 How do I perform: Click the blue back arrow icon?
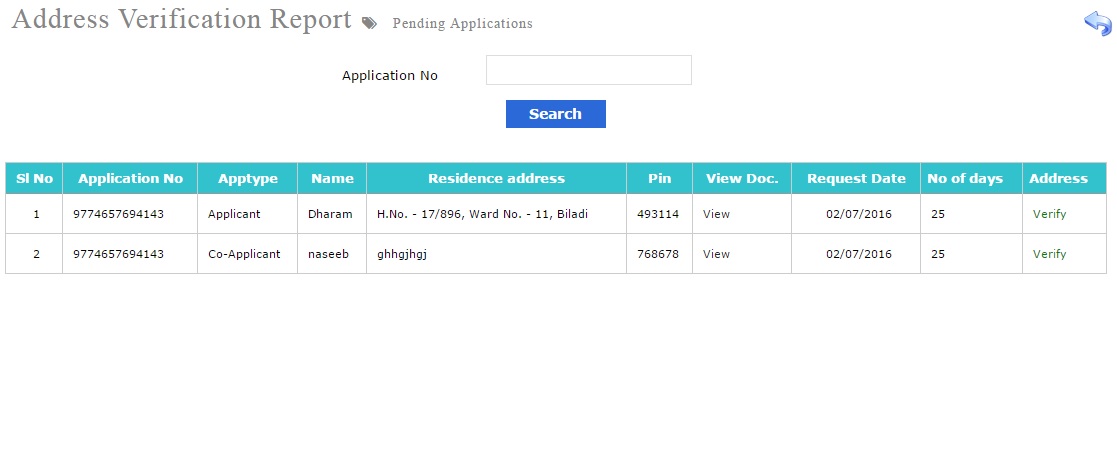[1098, 23]
